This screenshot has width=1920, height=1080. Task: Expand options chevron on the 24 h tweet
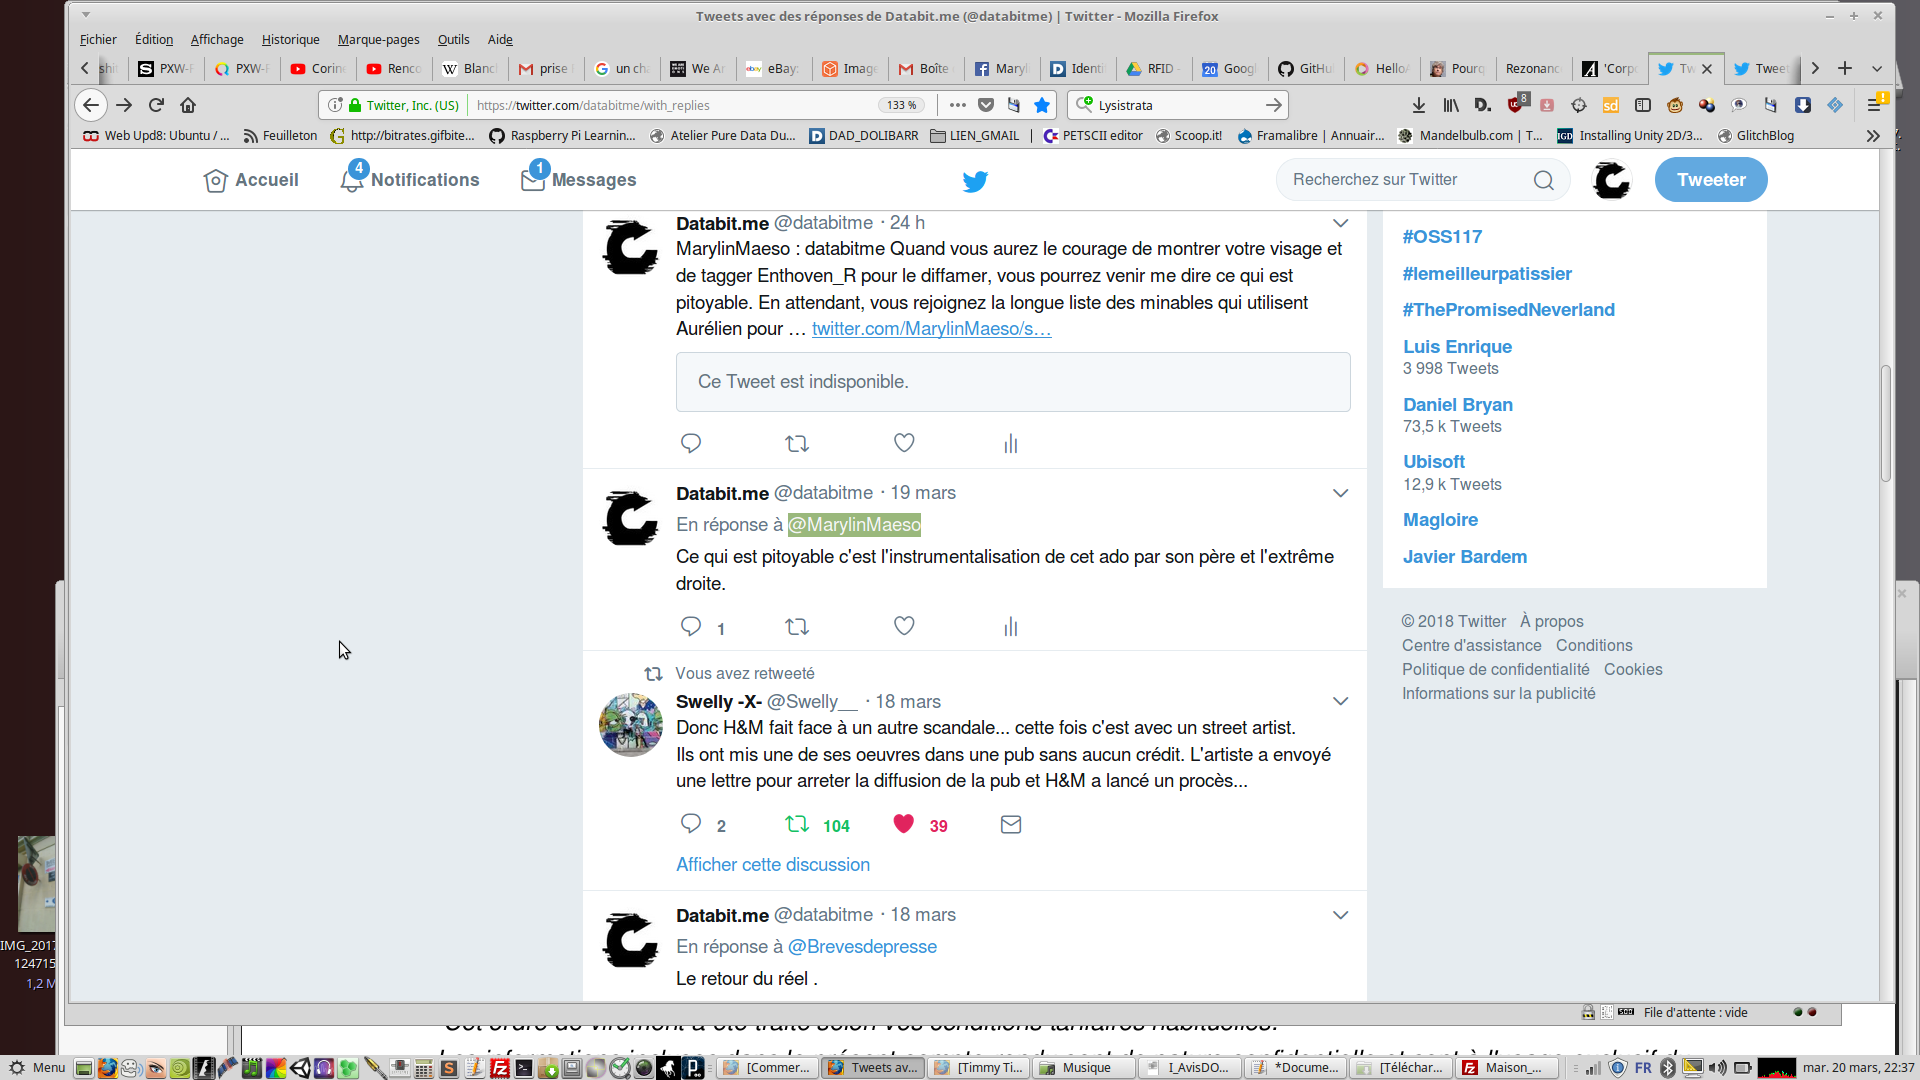[x=1340, y=223]
